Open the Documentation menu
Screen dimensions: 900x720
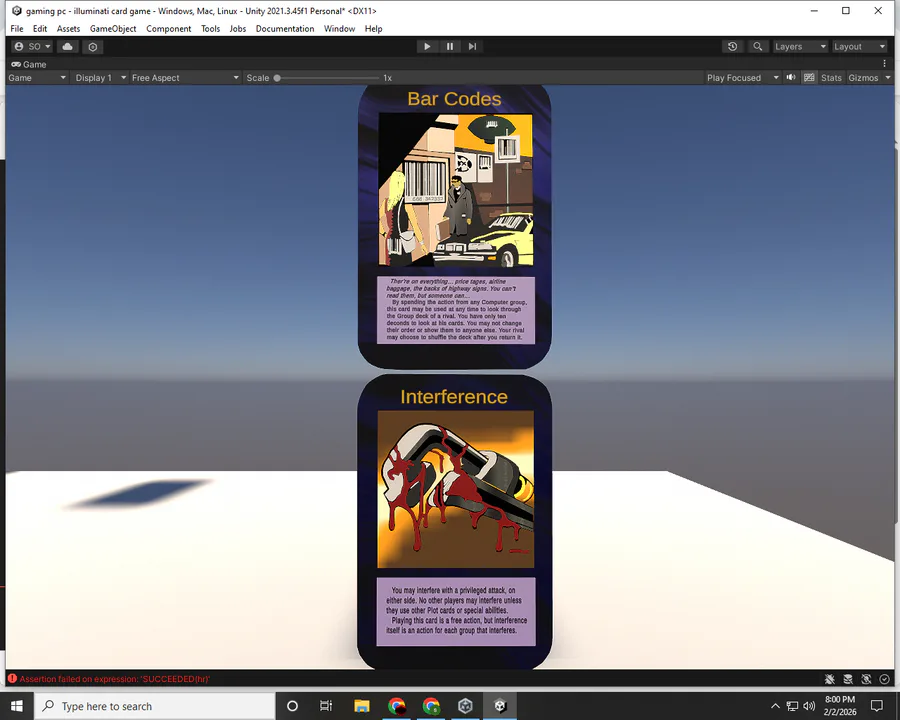point(285,29)
